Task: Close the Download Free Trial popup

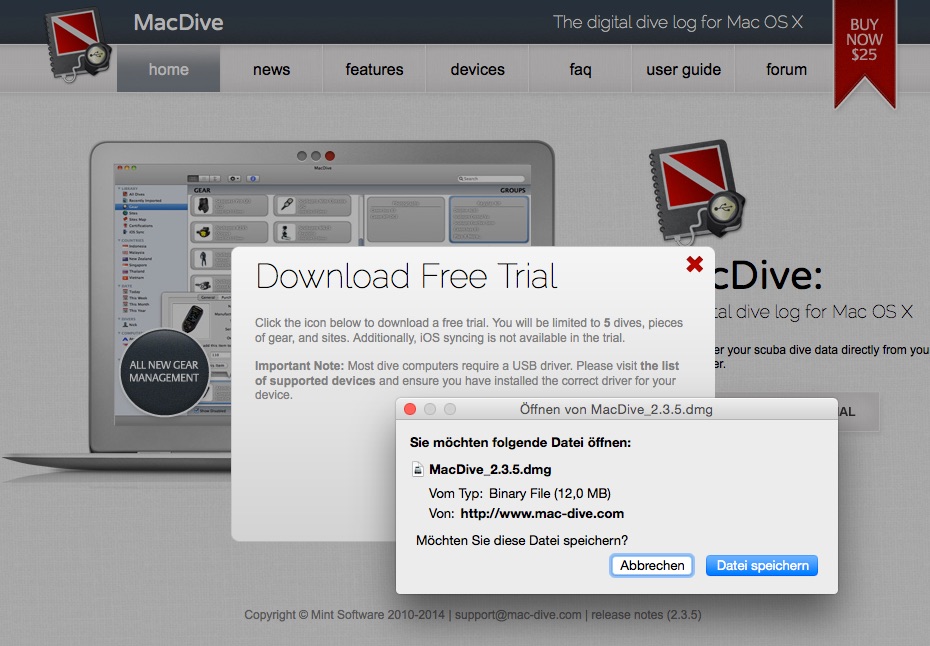Action: (695, 264)
